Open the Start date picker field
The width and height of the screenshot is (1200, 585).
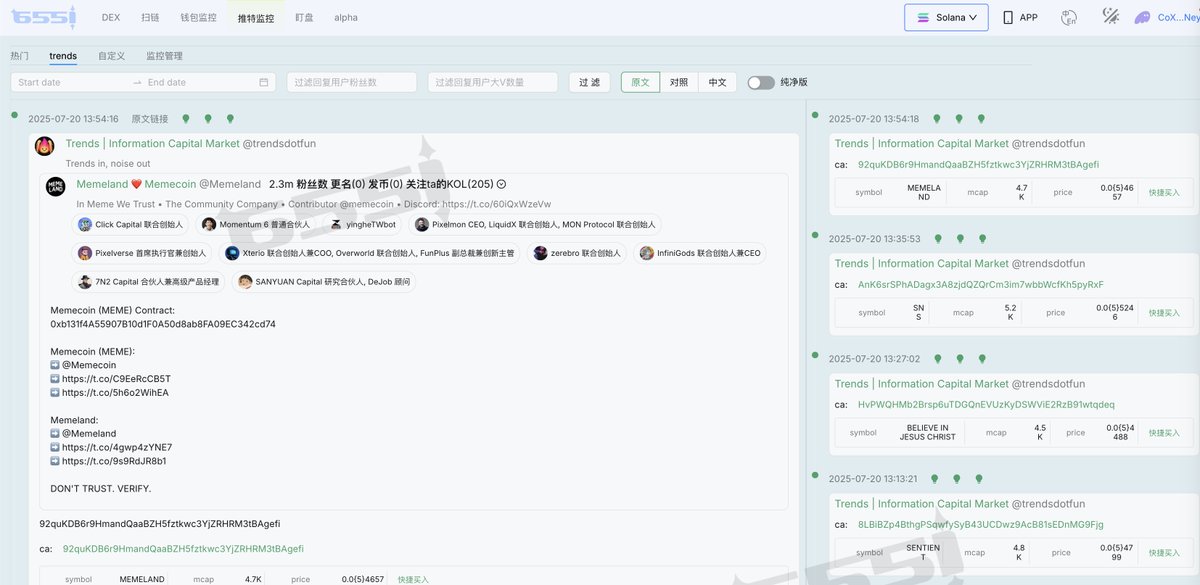(70, 82)
